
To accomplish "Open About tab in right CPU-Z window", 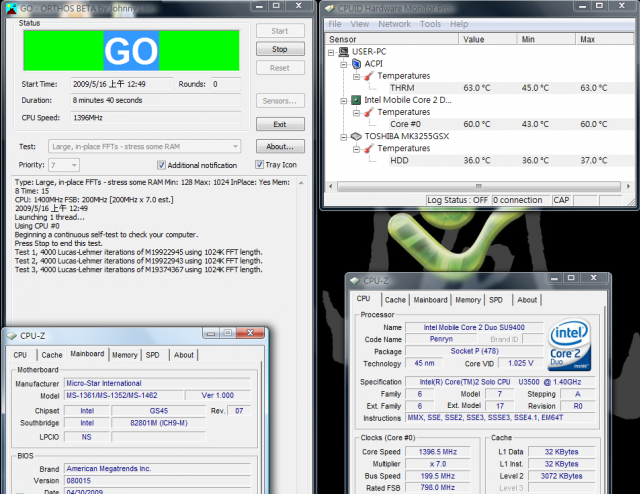I will pyautogui.click(x=527, y=300).
